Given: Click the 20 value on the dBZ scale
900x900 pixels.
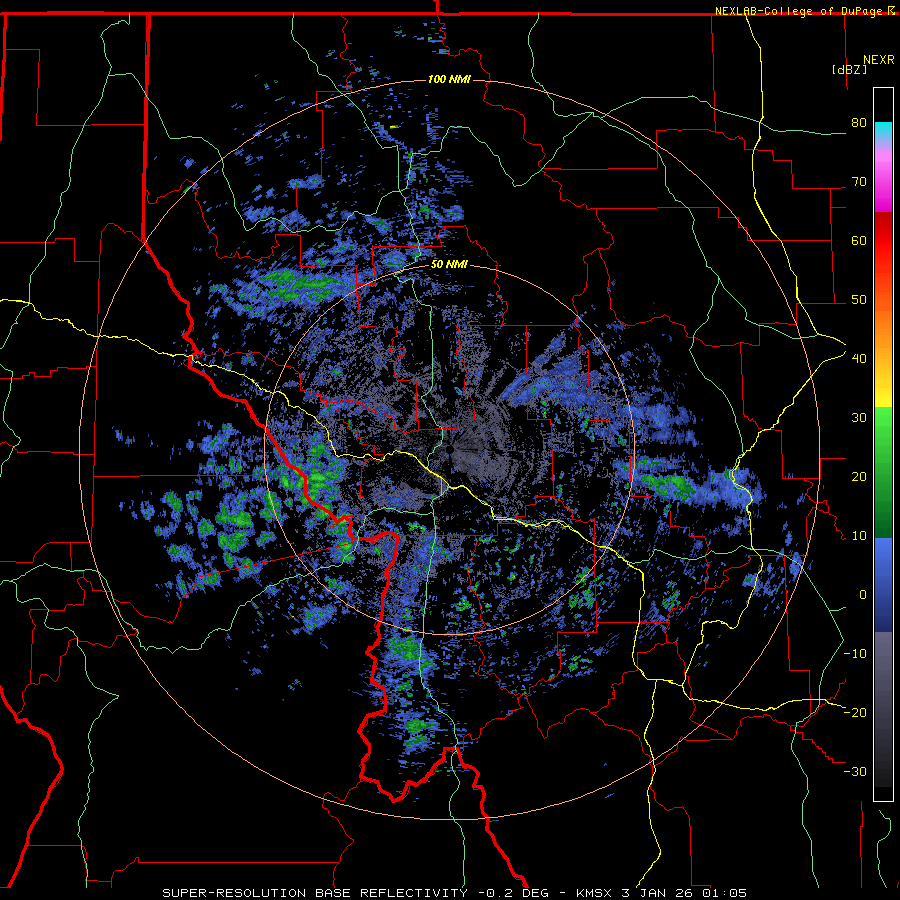Looking at the screenshot, I should (x=859, y=477).
